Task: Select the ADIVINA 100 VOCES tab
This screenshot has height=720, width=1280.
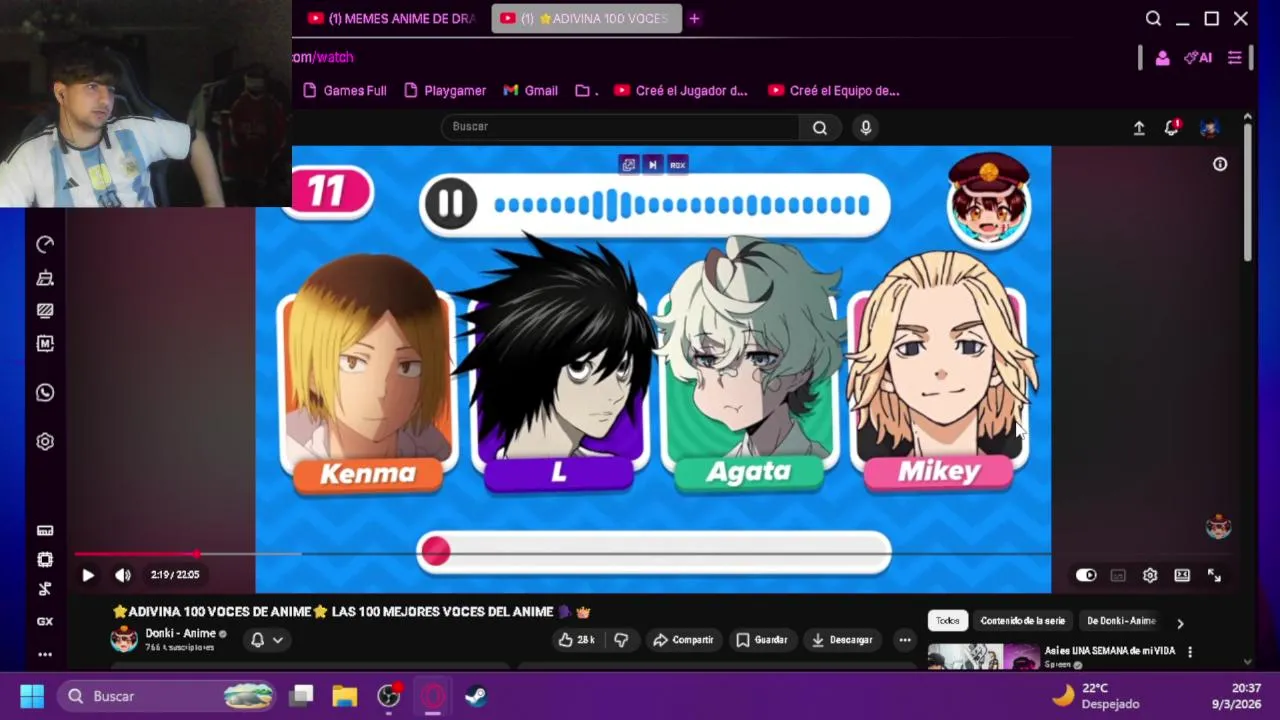Action: 586,18
